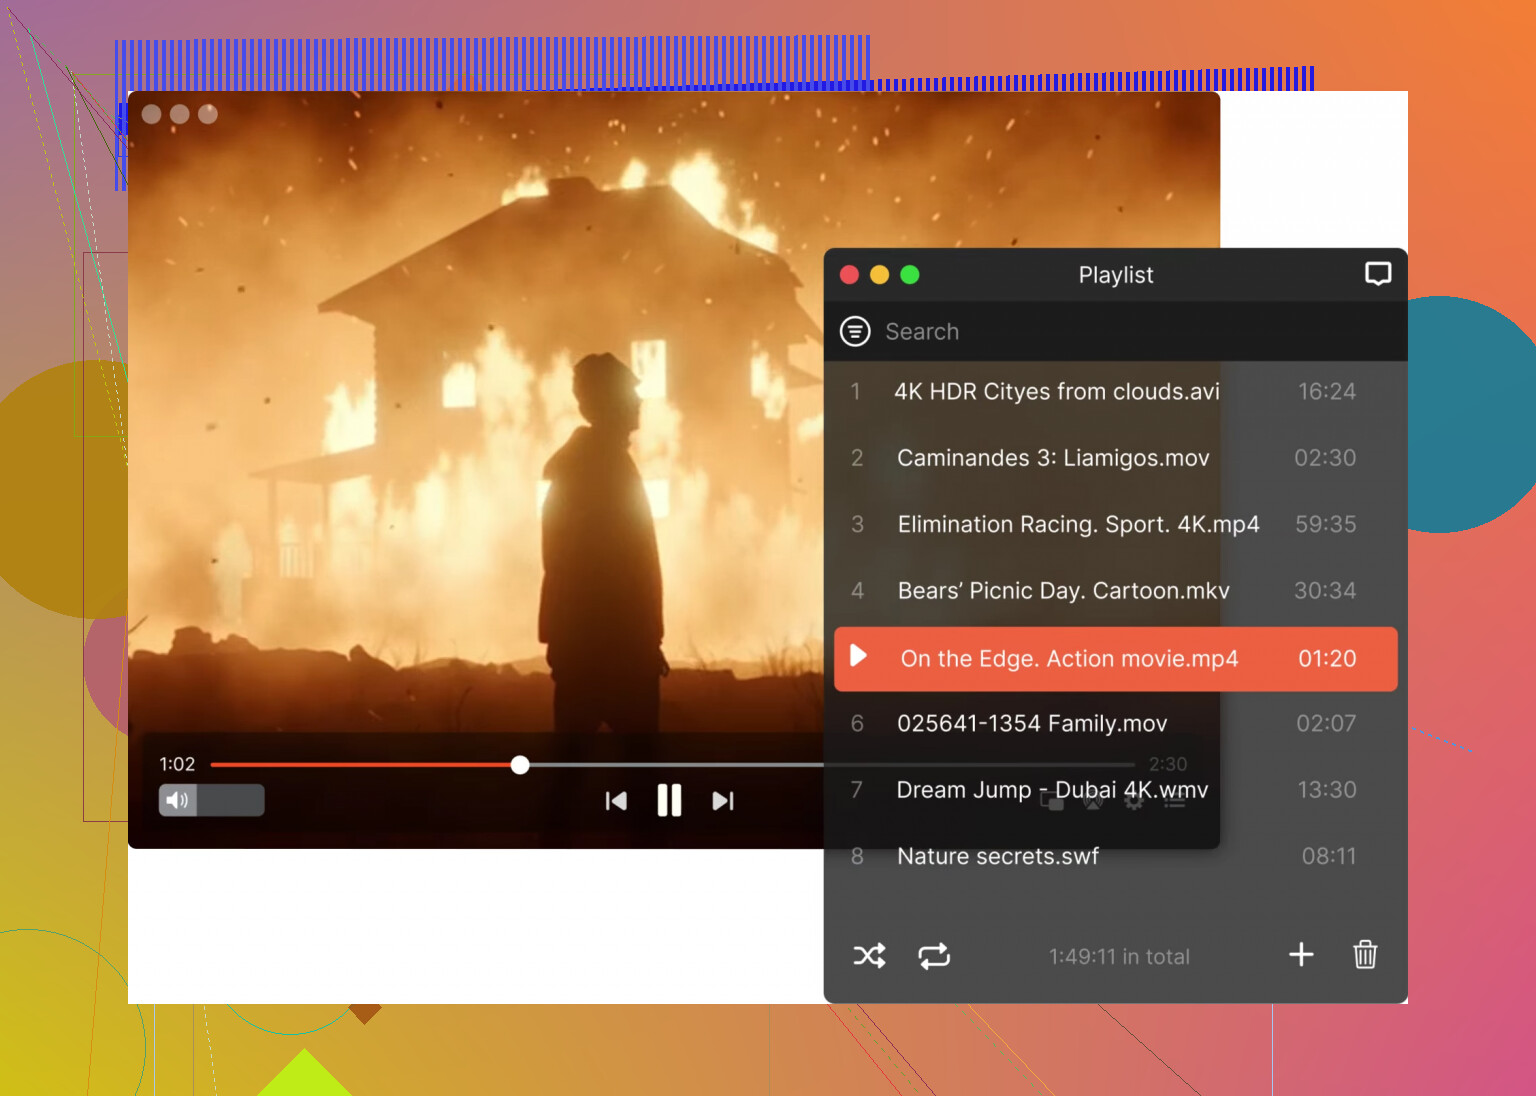
Task: Play Caminandes 3: Liamigos.mov
Action: tap(1053, 458)
